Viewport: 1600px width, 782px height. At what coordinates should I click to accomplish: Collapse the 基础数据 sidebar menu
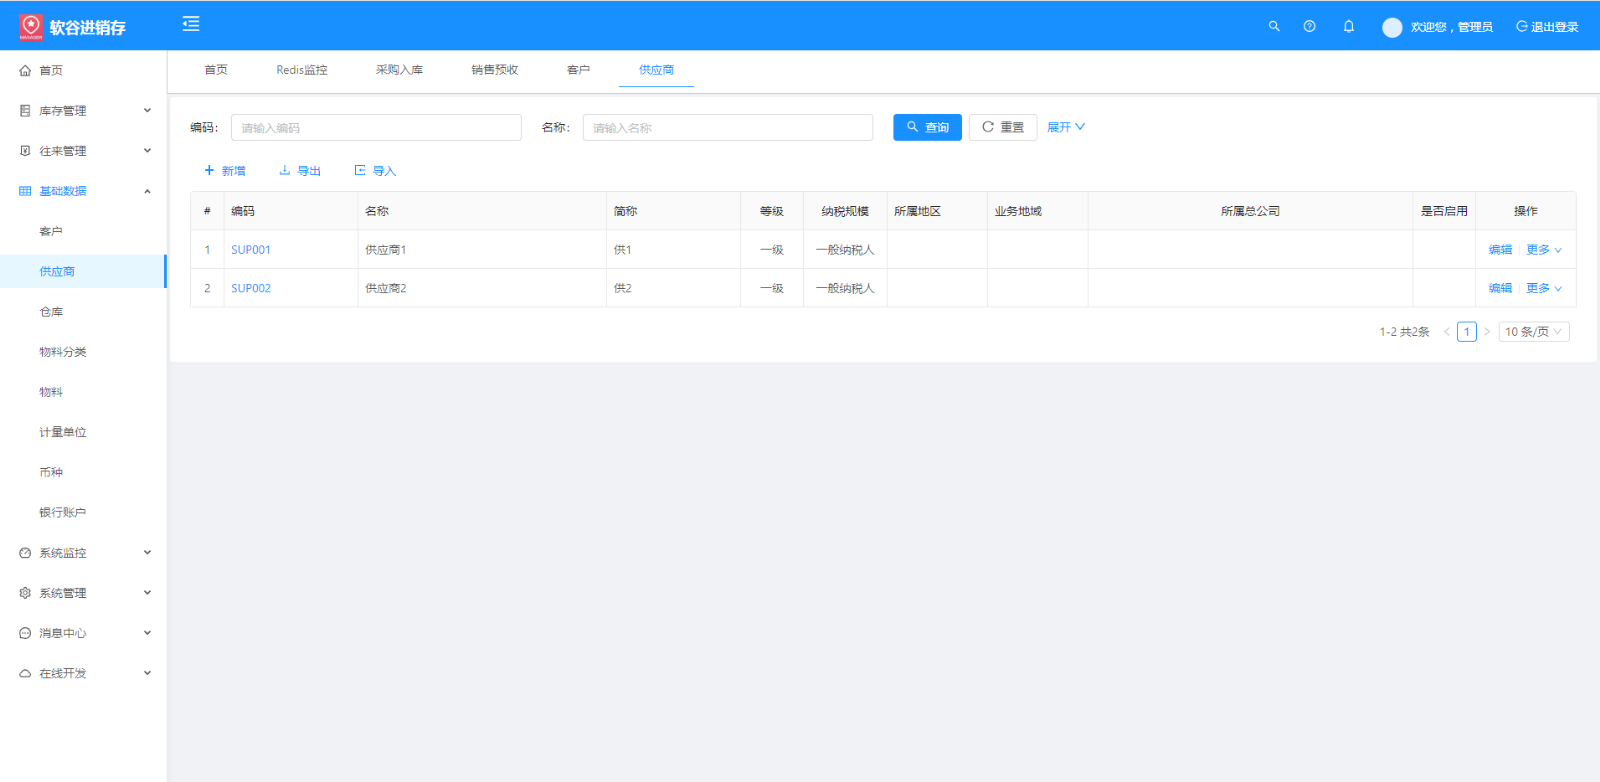pos(84,191)
